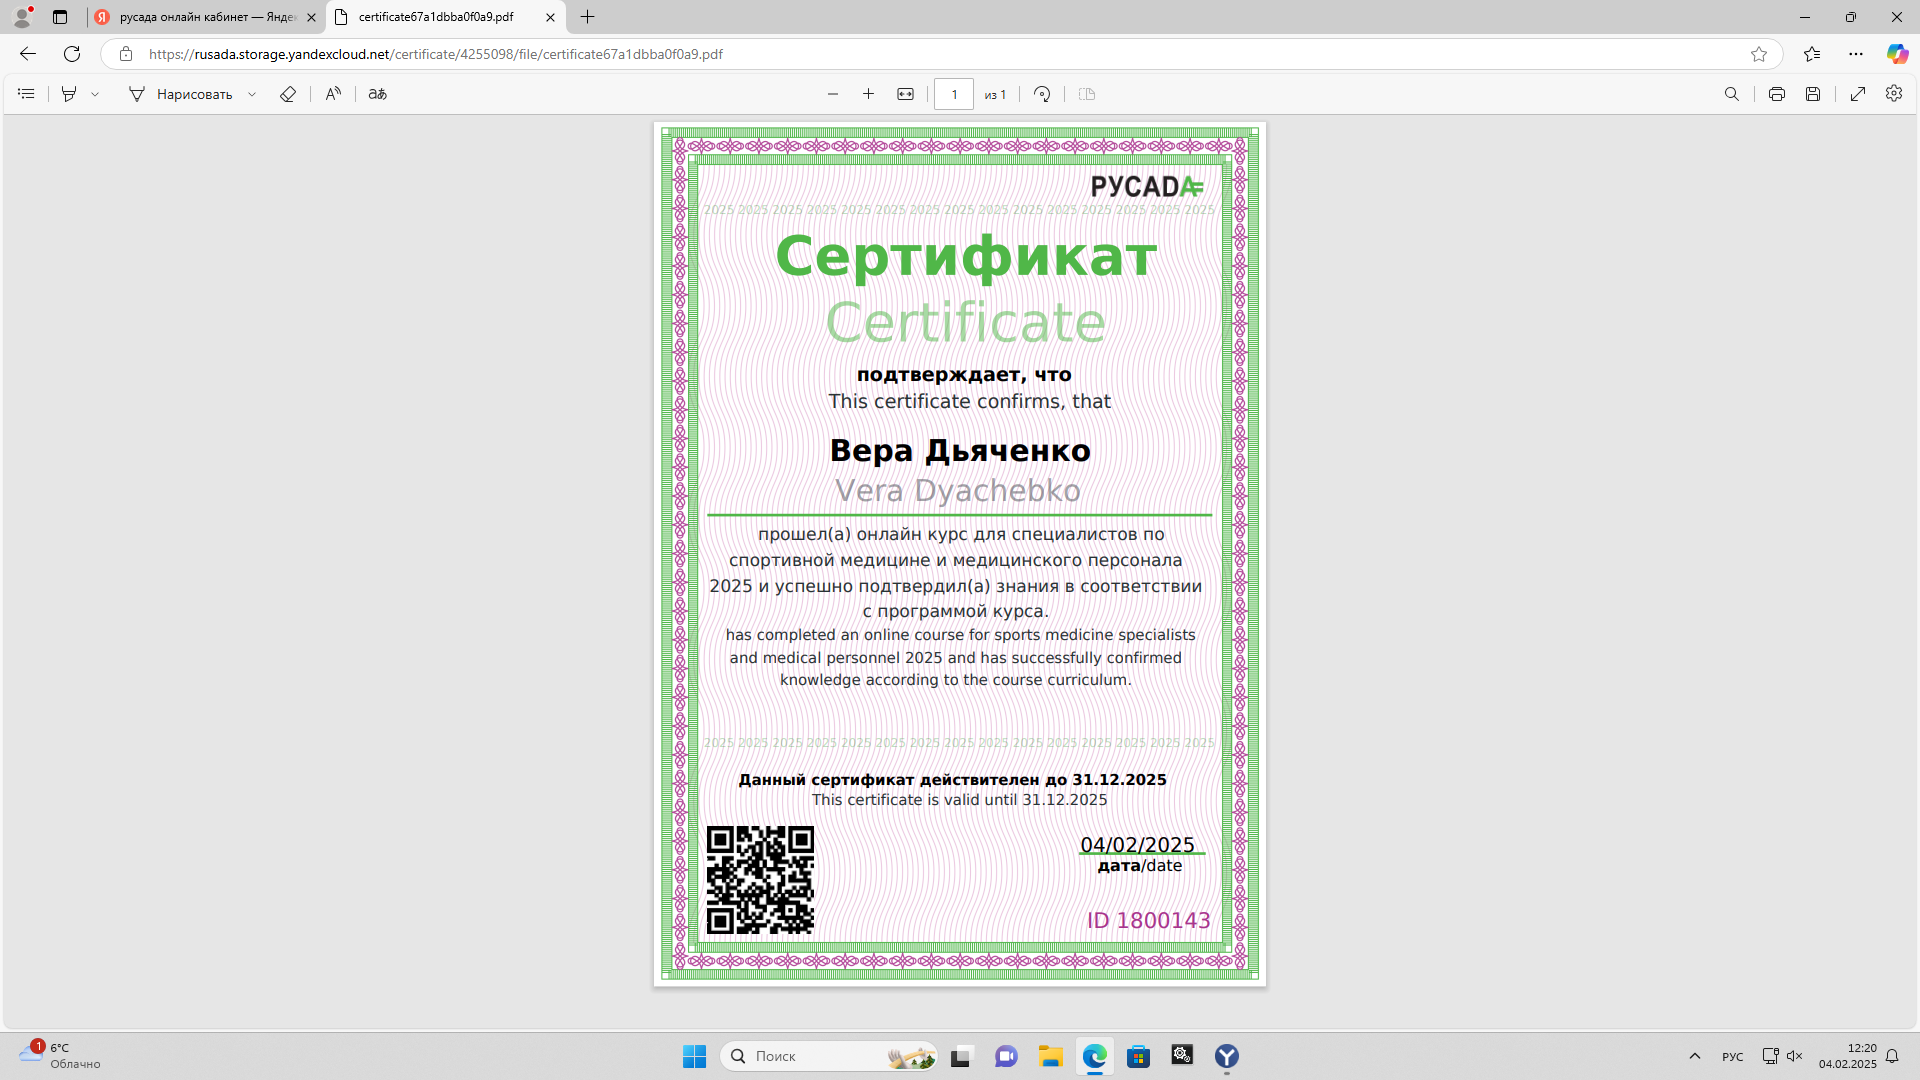Select the highlighter tool
Screen dimensions: 1920x1080
(69, 94)
